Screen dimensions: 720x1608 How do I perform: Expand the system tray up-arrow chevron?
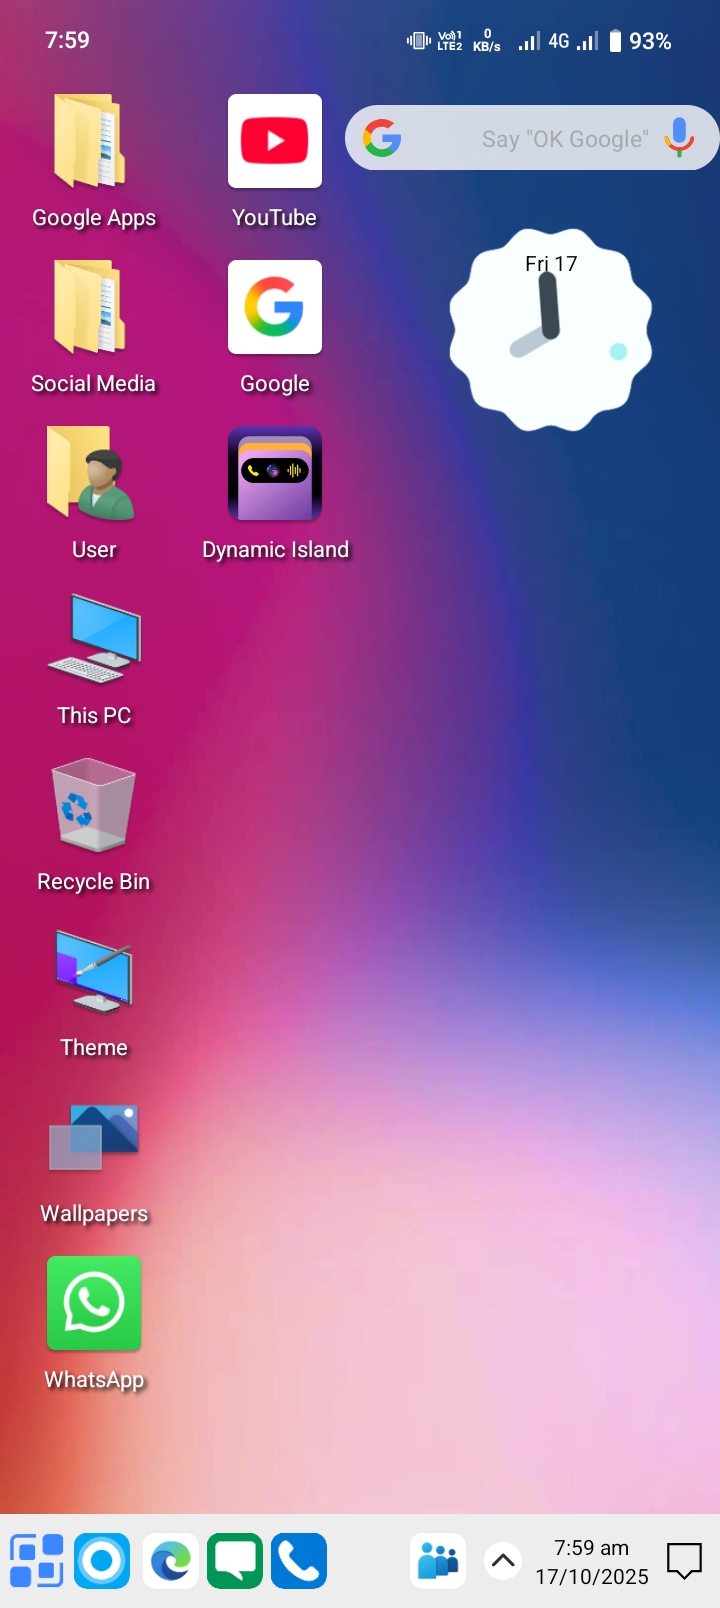click(x=503, y=1560)
